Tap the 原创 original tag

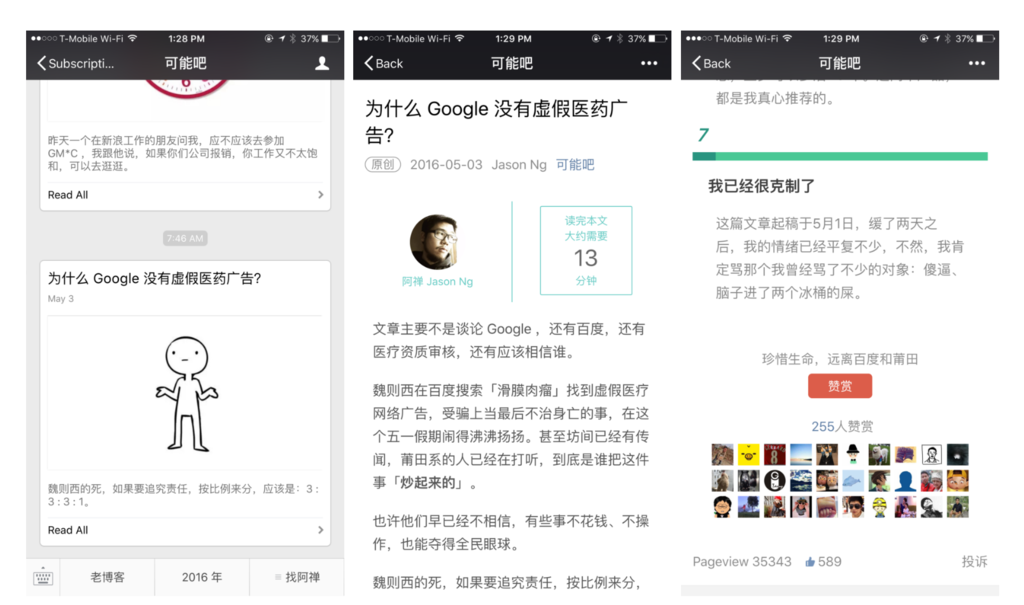[x=383, y=165]
